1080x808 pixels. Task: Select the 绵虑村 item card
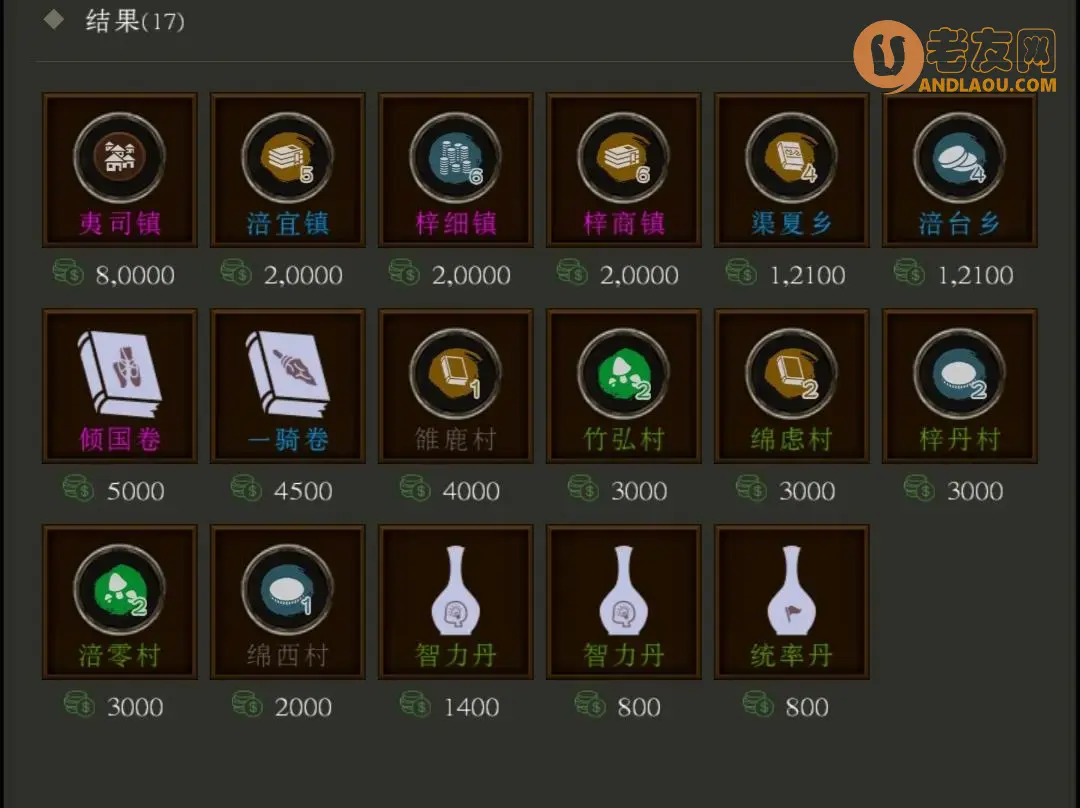(791, 386)
